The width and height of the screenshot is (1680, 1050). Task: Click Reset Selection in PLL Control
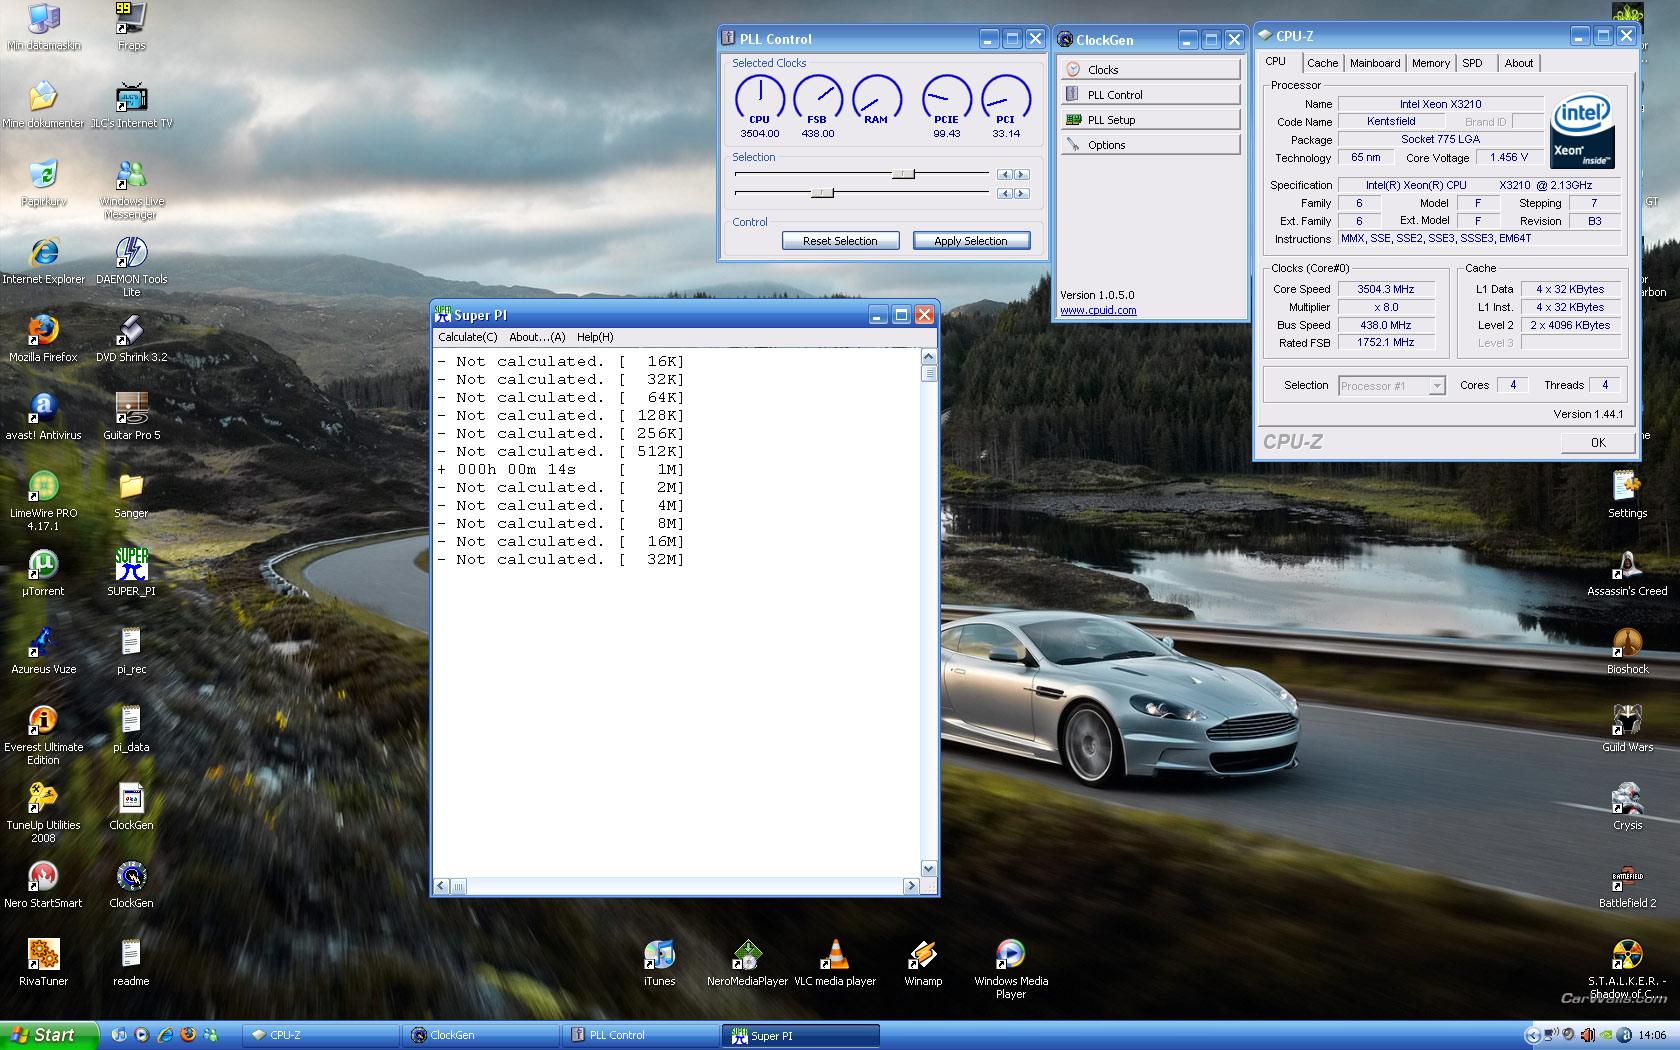click(840, 241)
